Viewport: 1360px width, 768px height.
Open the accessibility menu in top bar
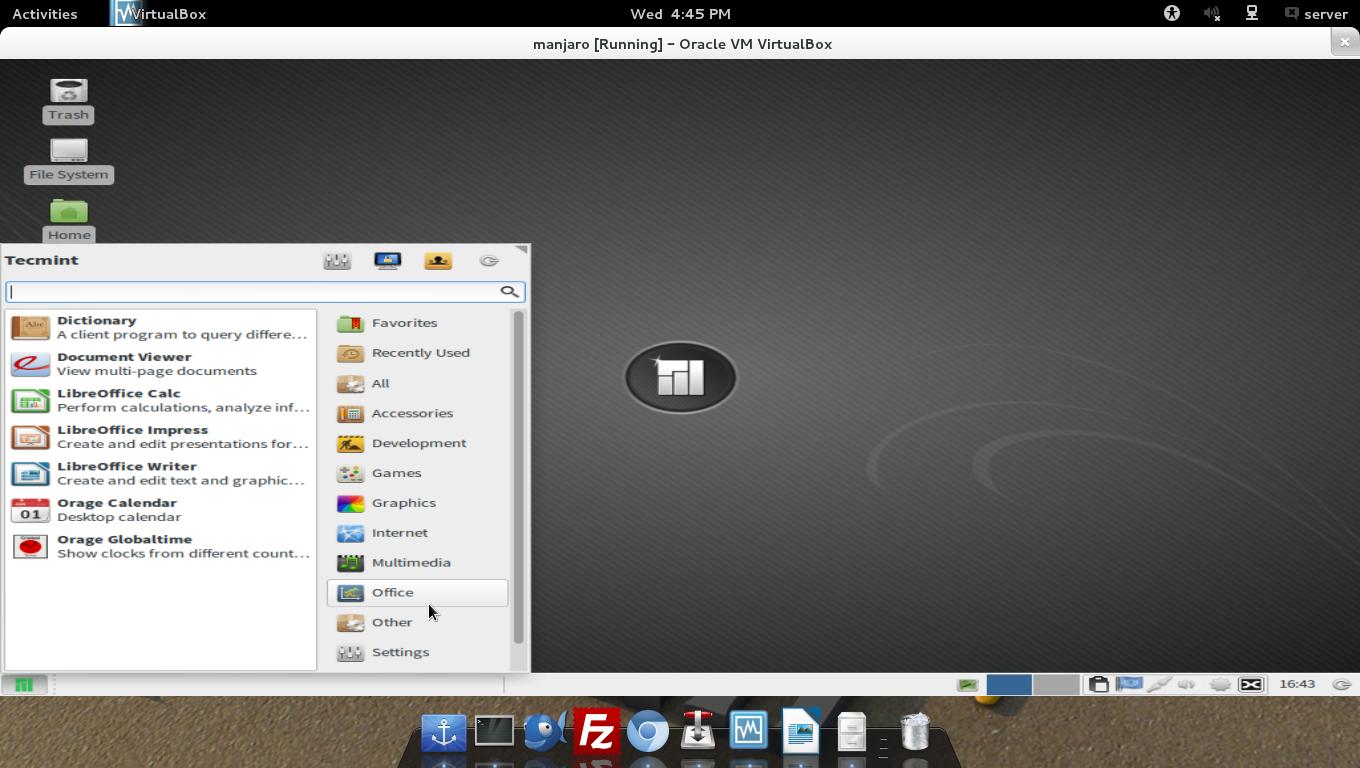1171,14
